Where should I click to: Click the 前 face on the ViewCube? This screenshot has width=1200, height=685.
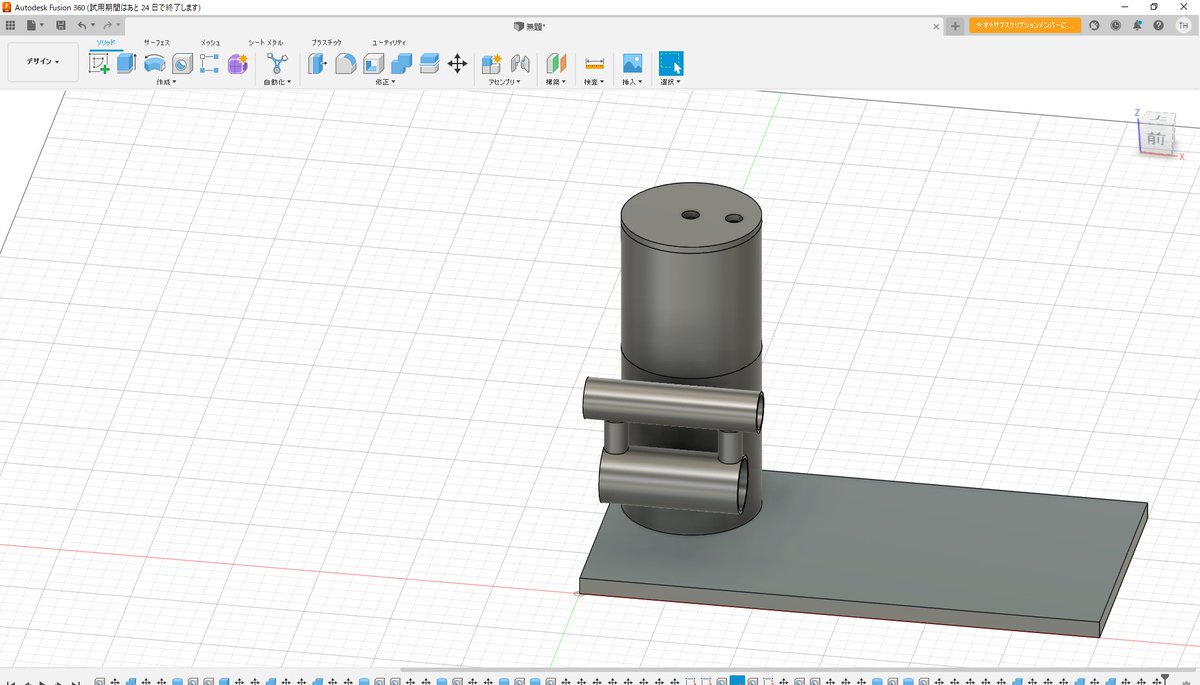coord(1156,138)
